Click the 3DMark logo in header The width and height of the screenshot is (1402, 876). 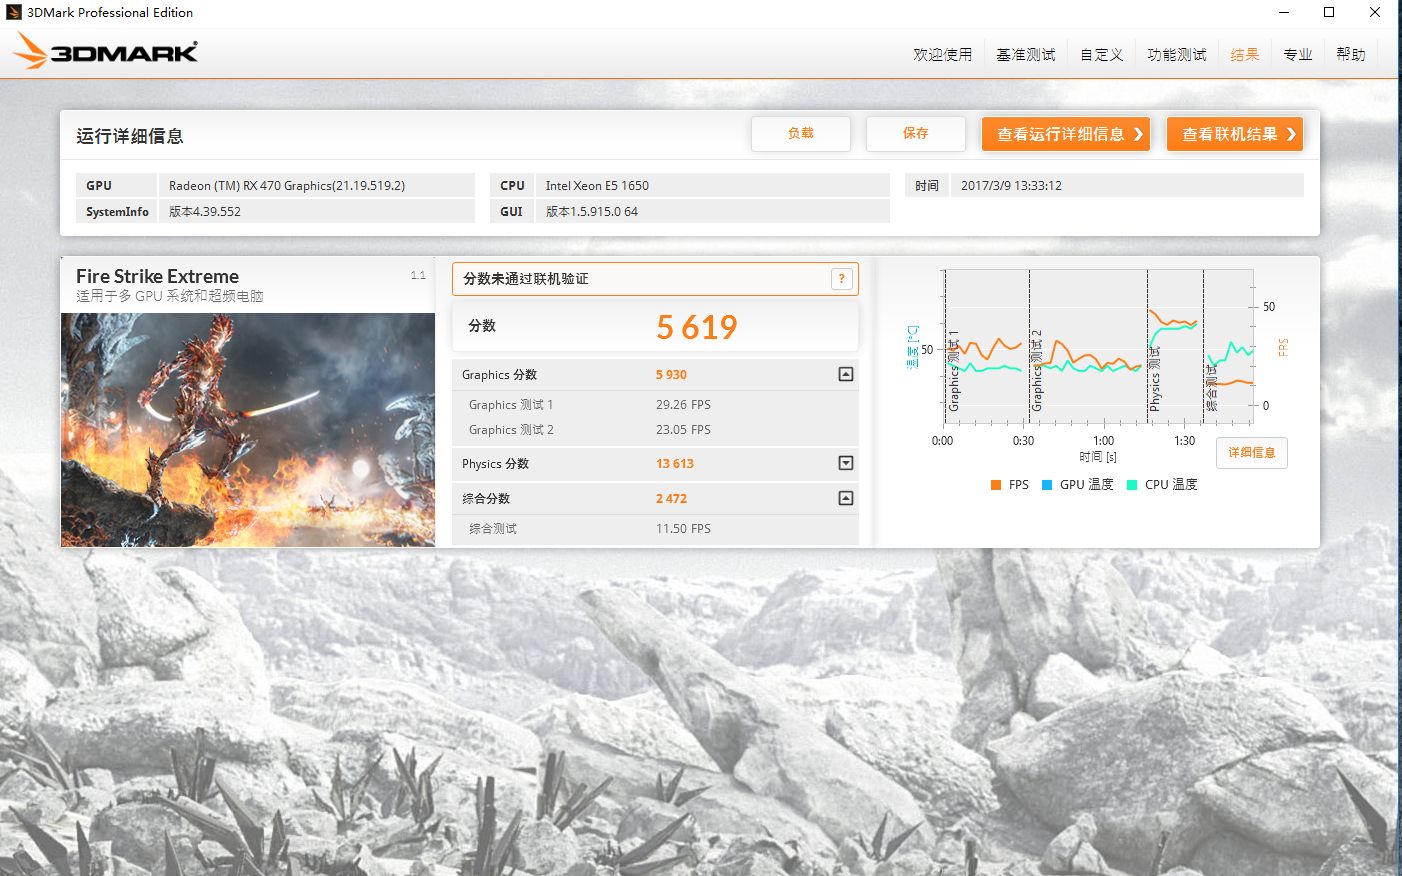point(105,51)
